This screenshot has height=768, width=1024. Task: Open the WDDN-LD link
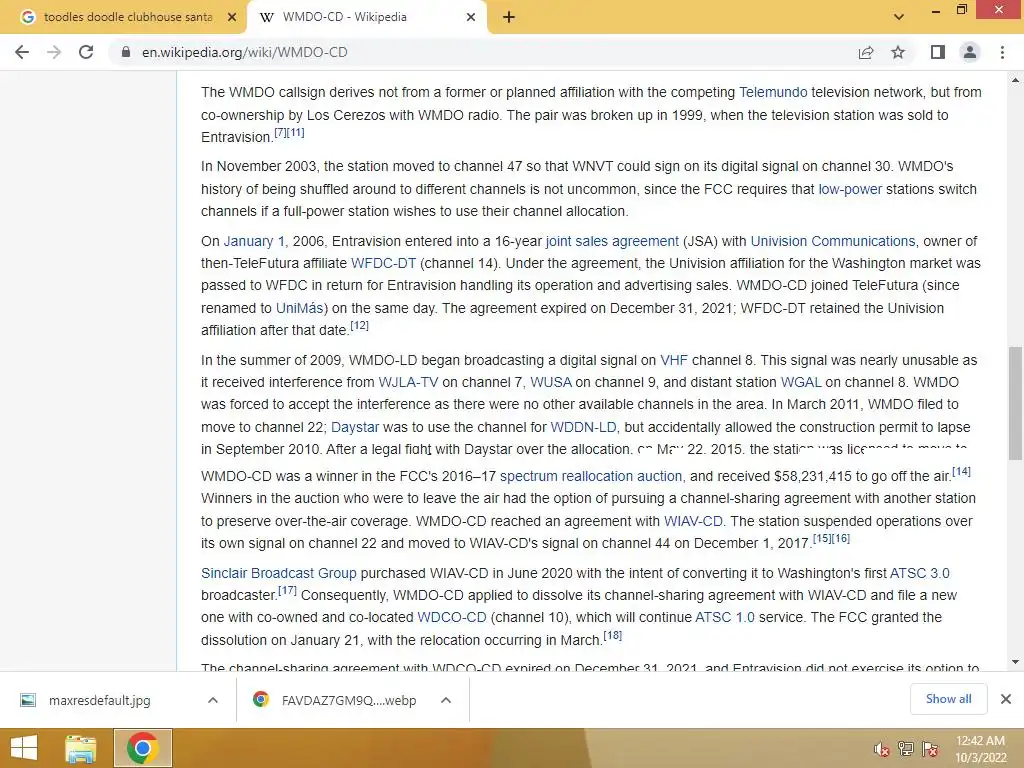click(x=583, y=427)
